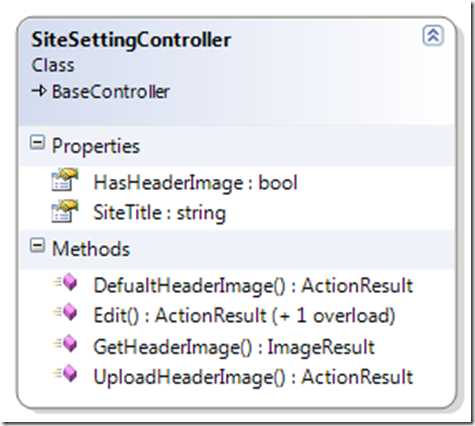
Task: Click the UploadHeaderImage method icon
Action: [x=66, y=374]
